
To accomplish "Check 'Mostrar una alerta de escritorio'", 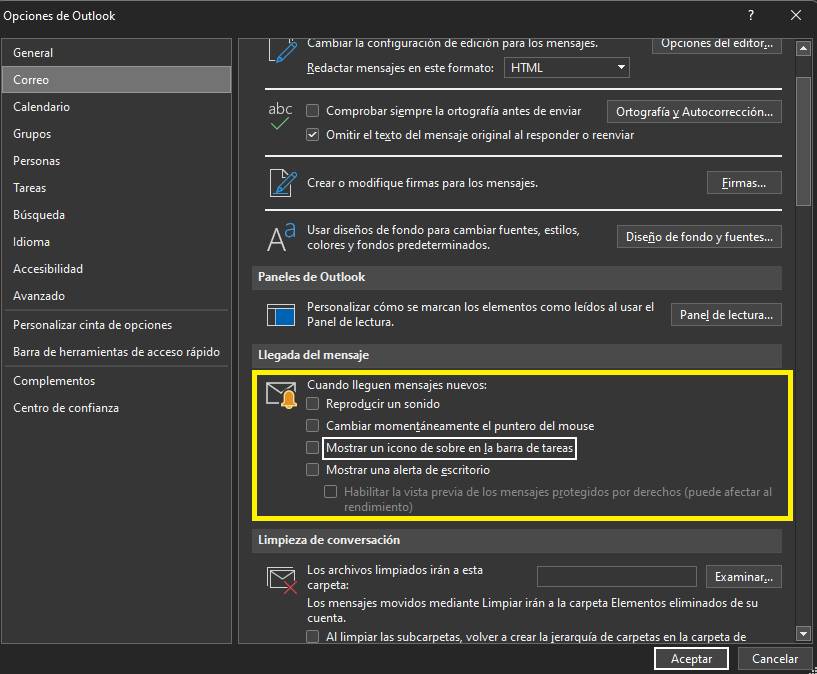I will [x=312, y=470].
